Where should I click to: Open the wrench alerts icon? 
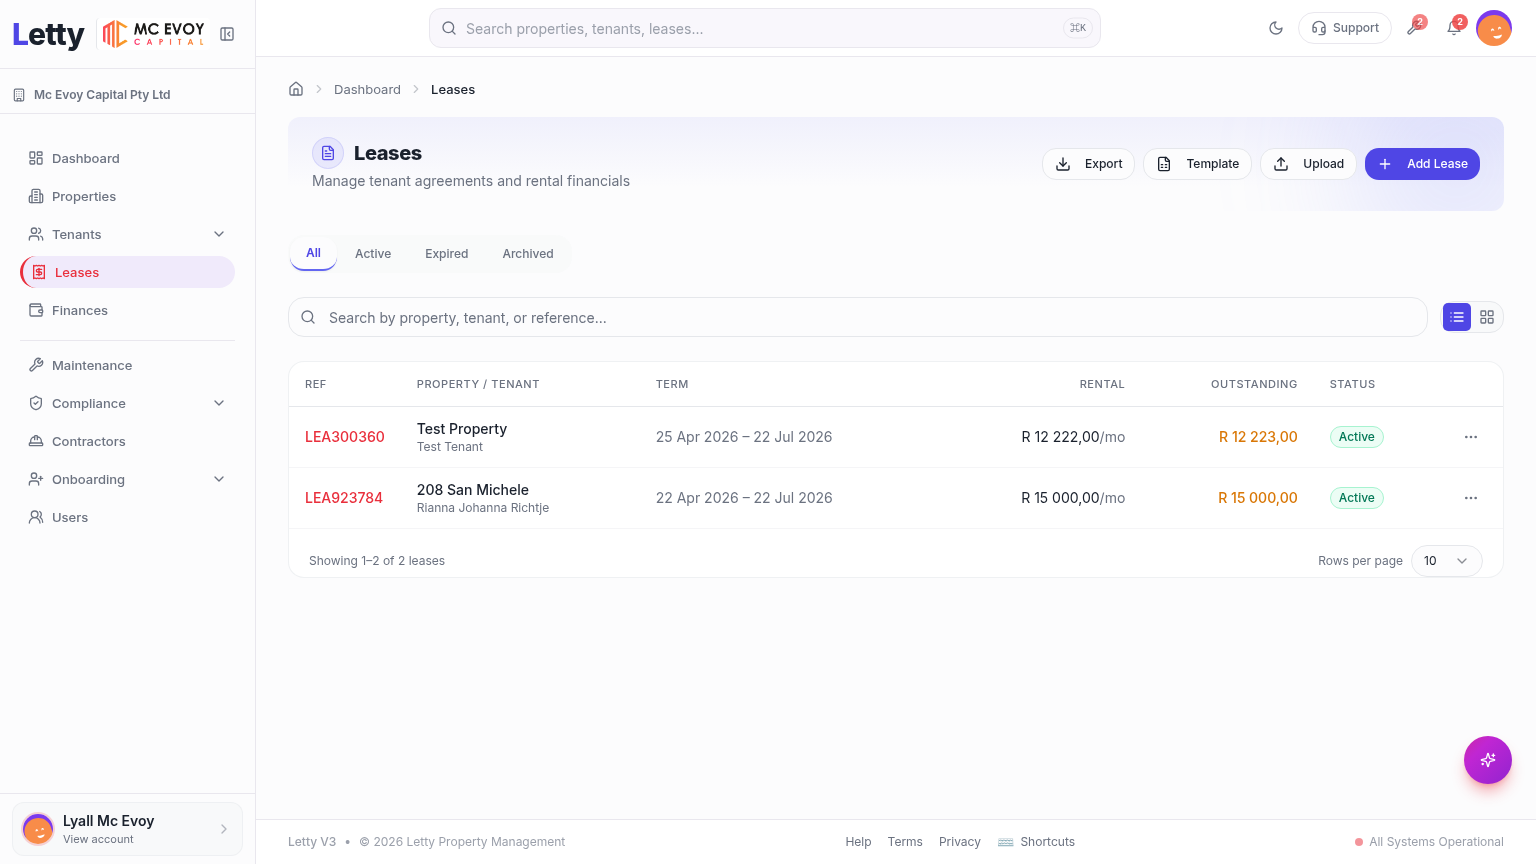(1414, 28)
